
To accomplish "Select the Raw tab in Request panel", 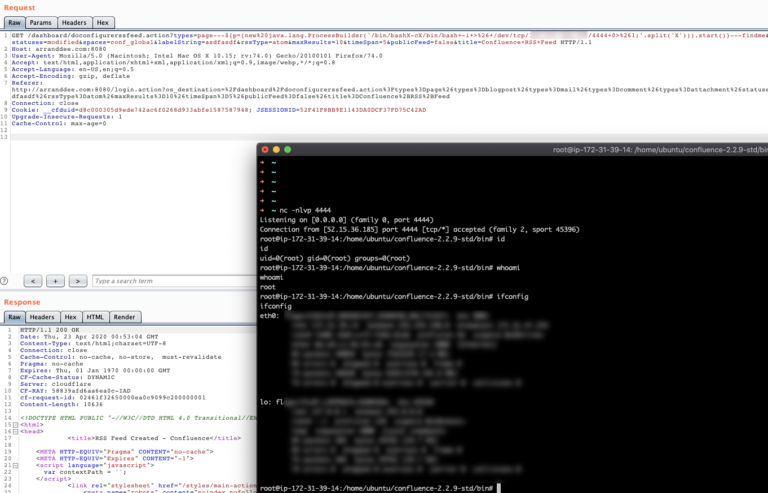I will (x=14, y=21).
